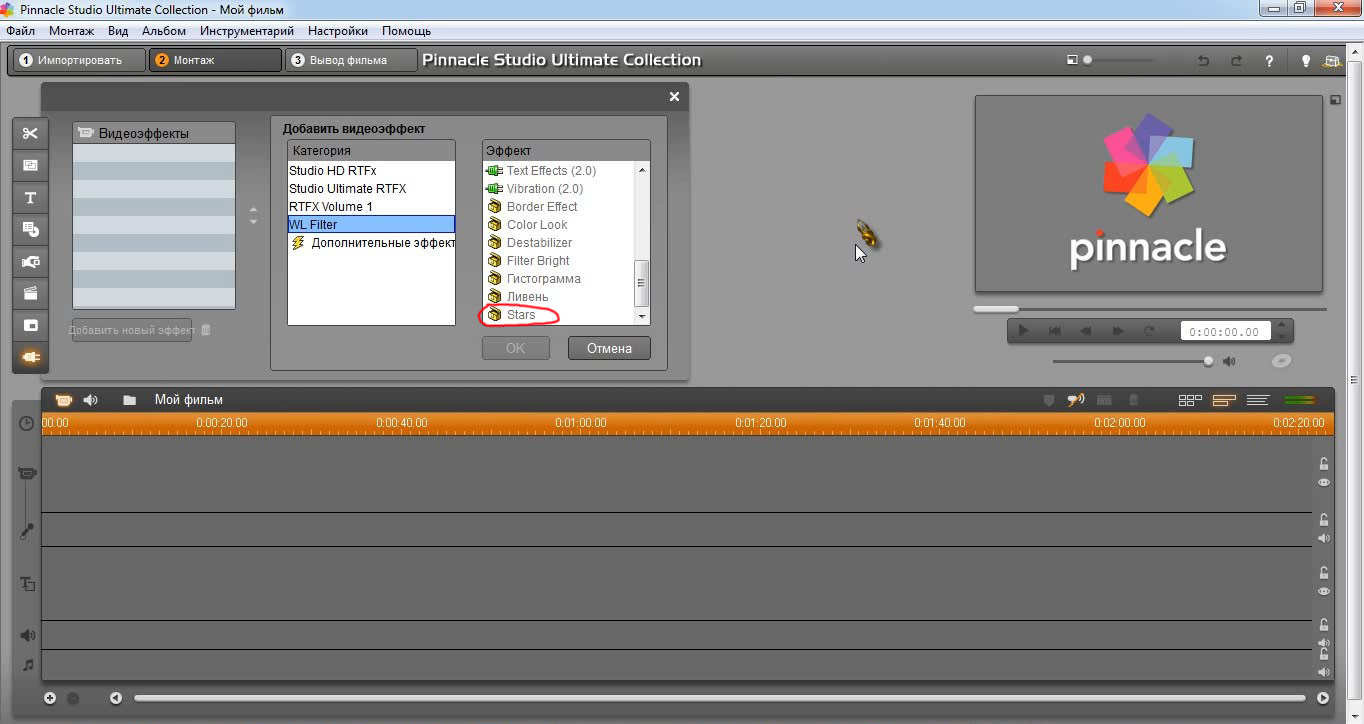Select the title editor T tool

coord(30,198)
